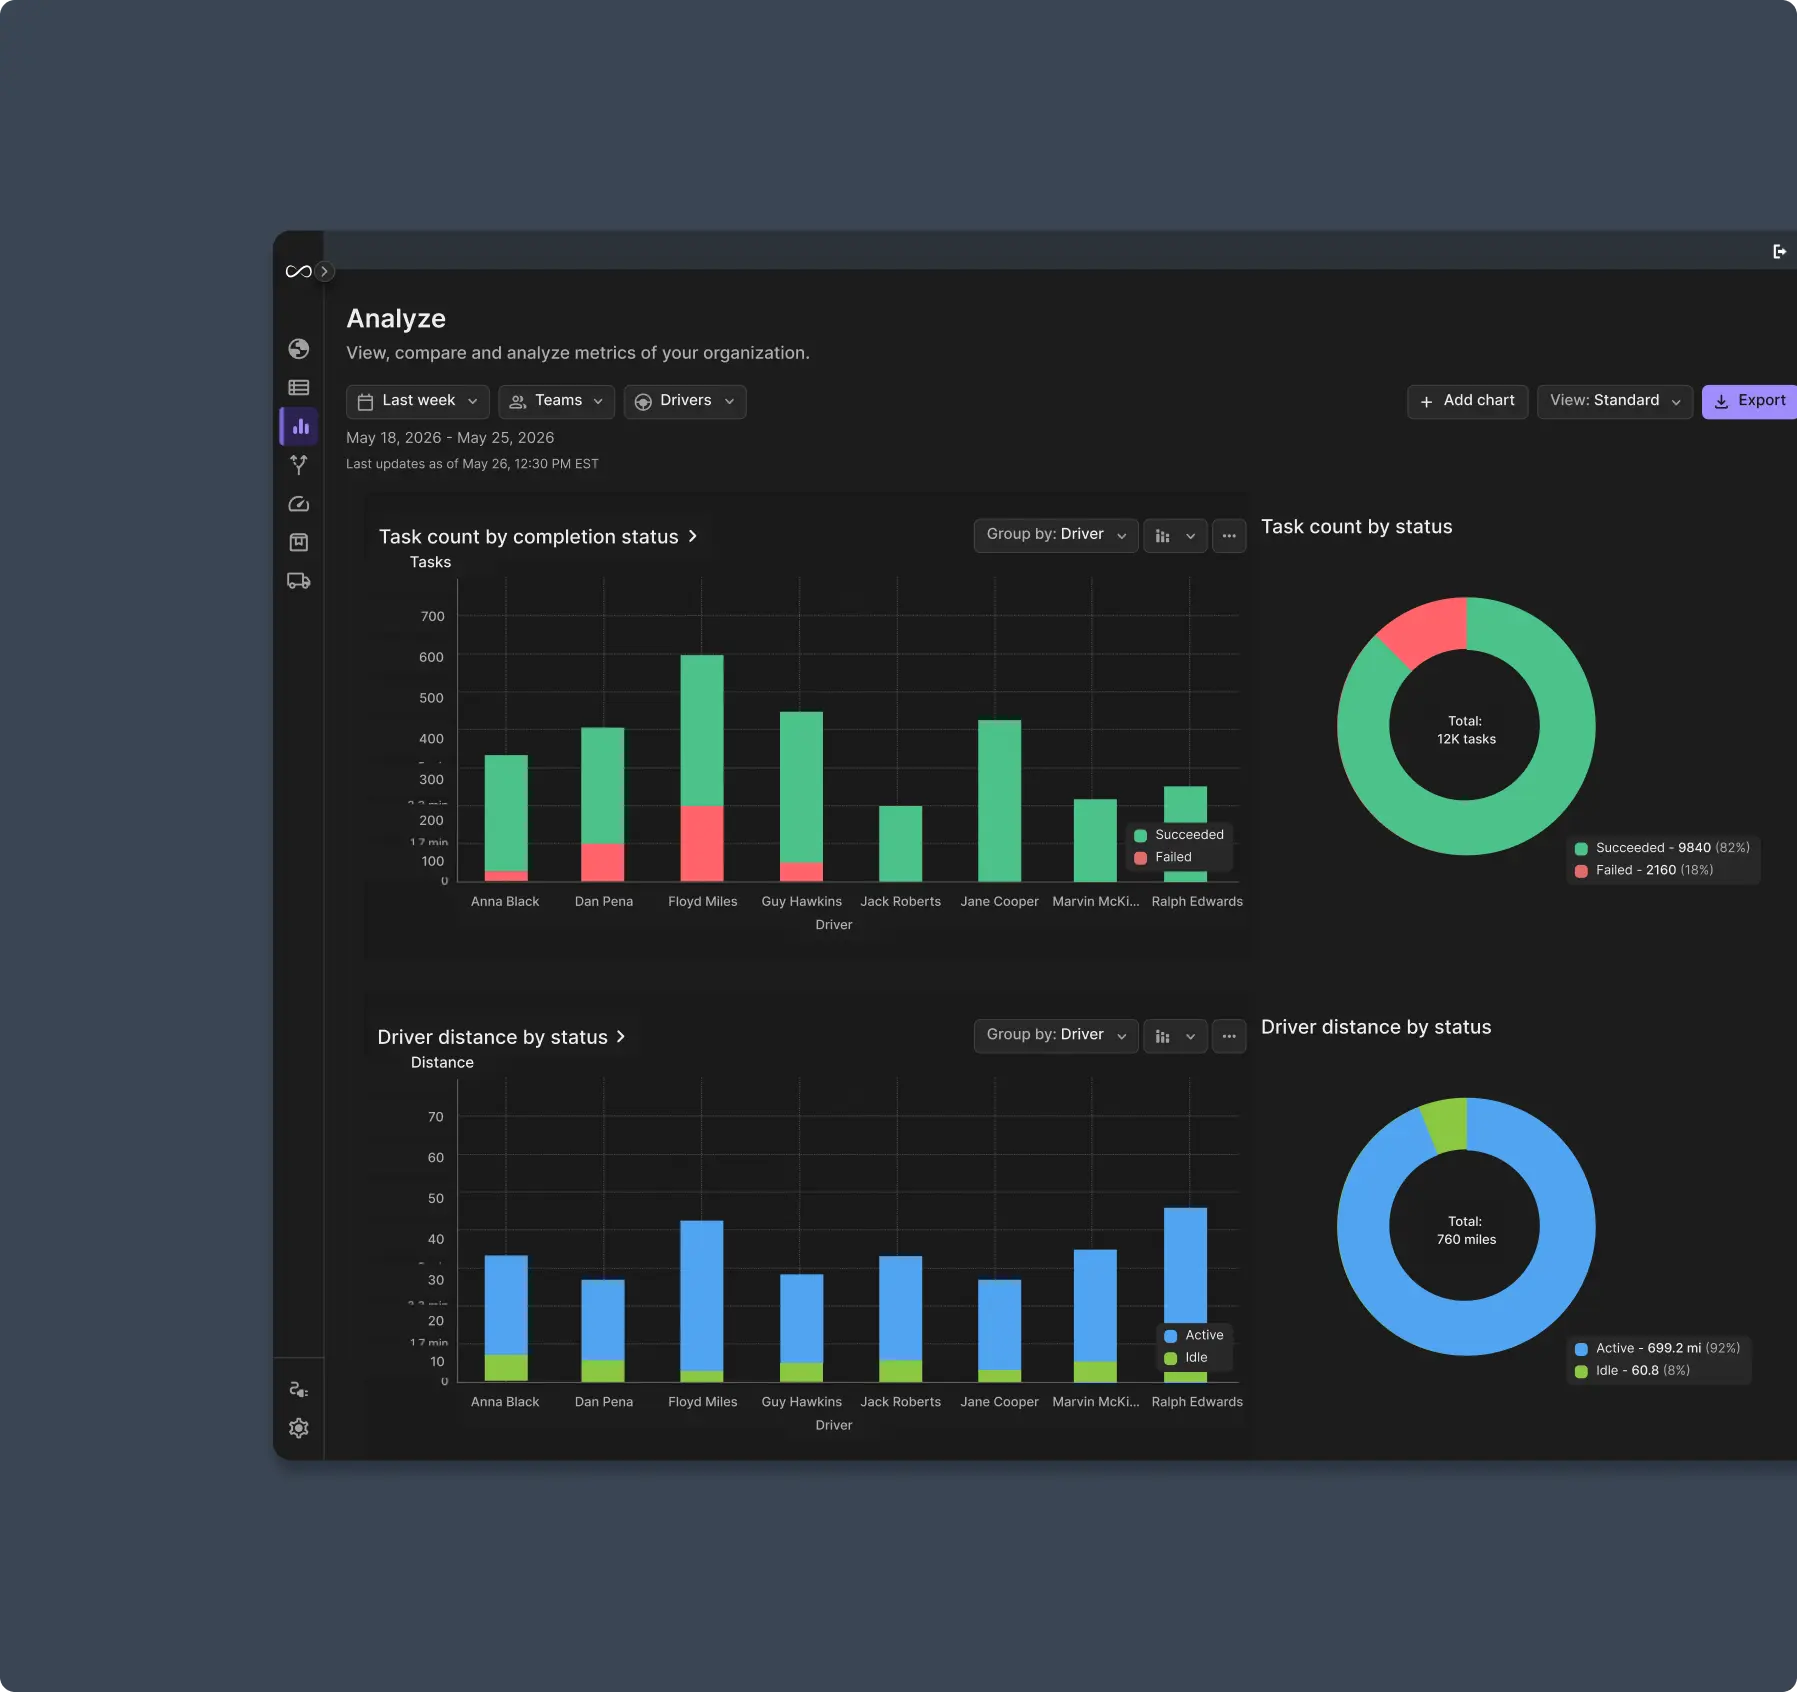The width and height of the screenshot is (1797, 1692).
Task: Toggle Failed series in bar chart legend
Action: [1163, 857]
